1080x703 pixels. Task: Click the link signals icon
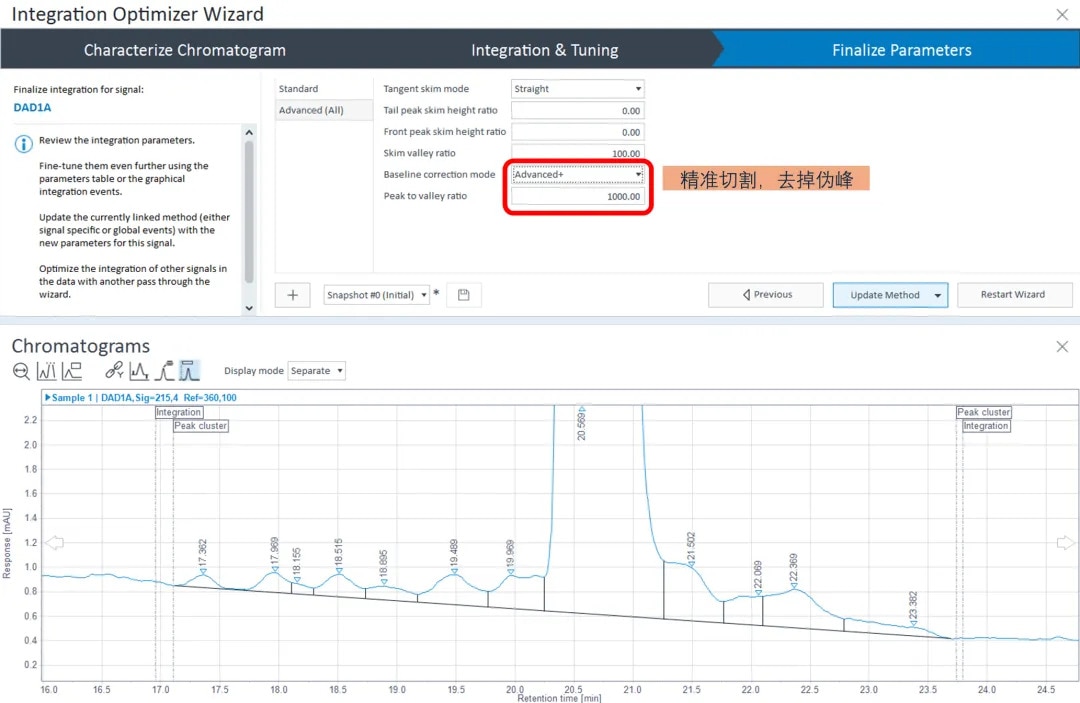pos(114,371)
